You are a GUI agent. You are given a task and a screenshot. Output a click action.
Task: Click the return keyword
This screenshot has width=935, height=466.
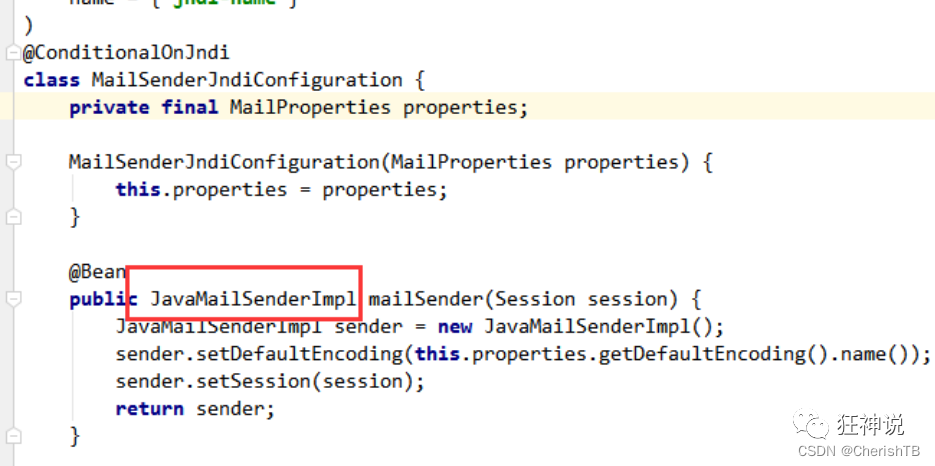[150, 409]
